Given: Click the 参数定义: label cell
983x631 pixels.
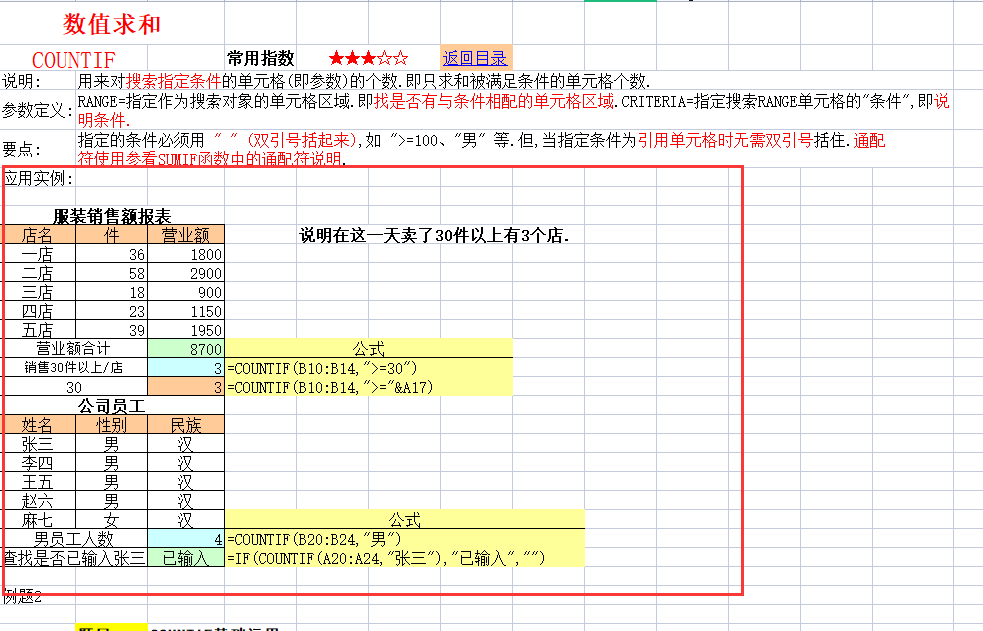Looking at the screenshot, I should [37, 110].
